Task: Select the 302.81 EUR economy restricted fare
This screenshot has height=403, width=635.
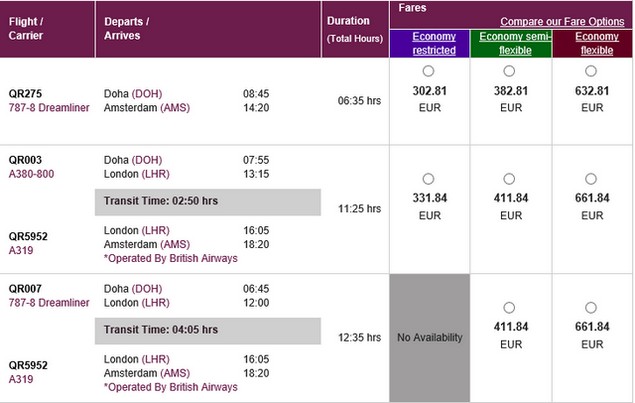Action: (x=428, y=71)
